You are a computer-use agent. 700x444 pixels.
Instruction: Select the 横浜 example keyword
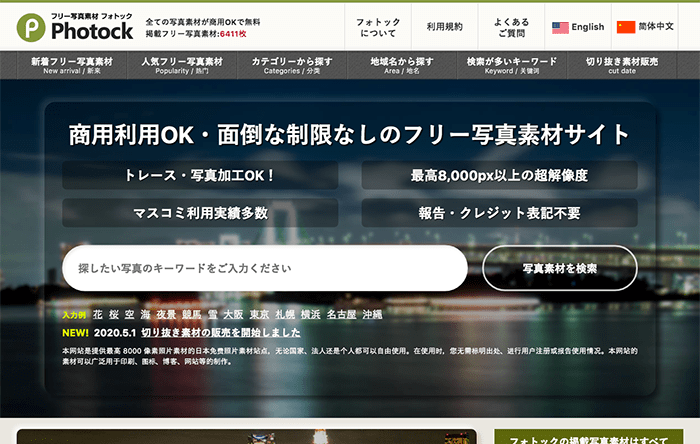pos(311,315)
